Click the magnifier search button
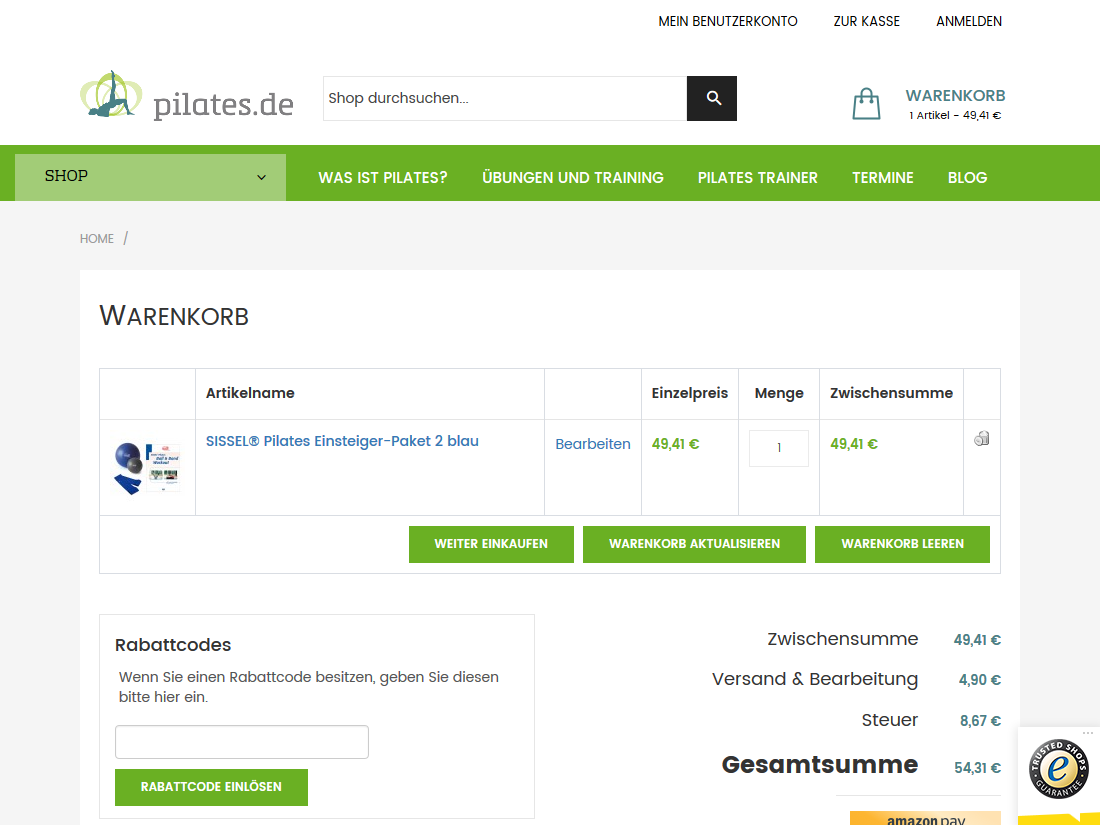 712,98
